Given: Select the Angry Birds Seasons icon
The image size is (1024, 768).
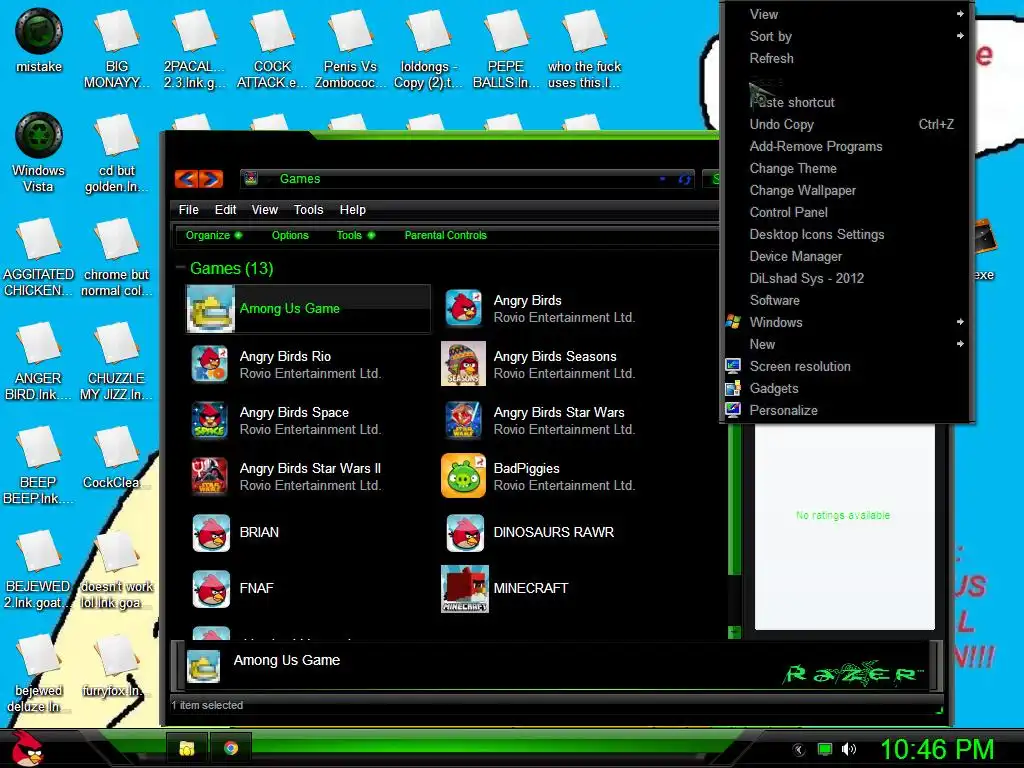Looking at the screenshot, I should click(x=463, y=364).
